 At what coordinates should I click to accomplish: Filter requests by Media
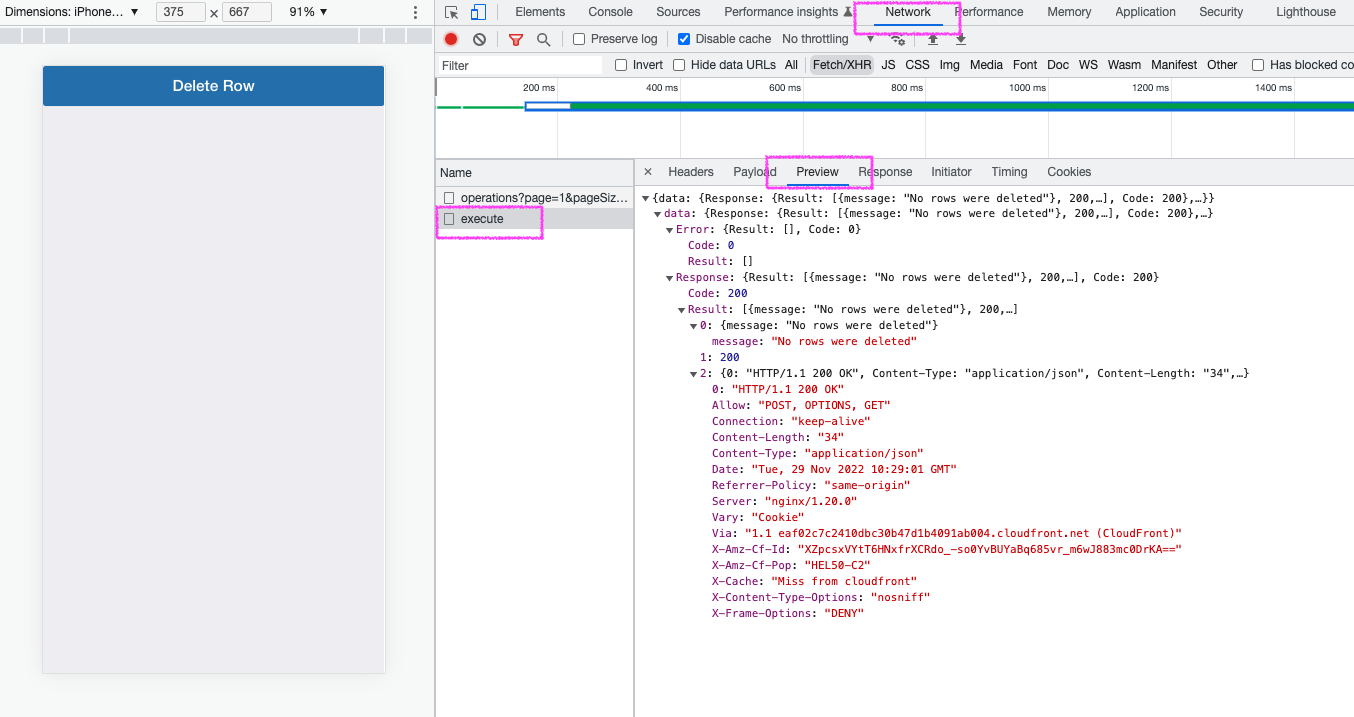pyautogui.click(x=986, y=65)
